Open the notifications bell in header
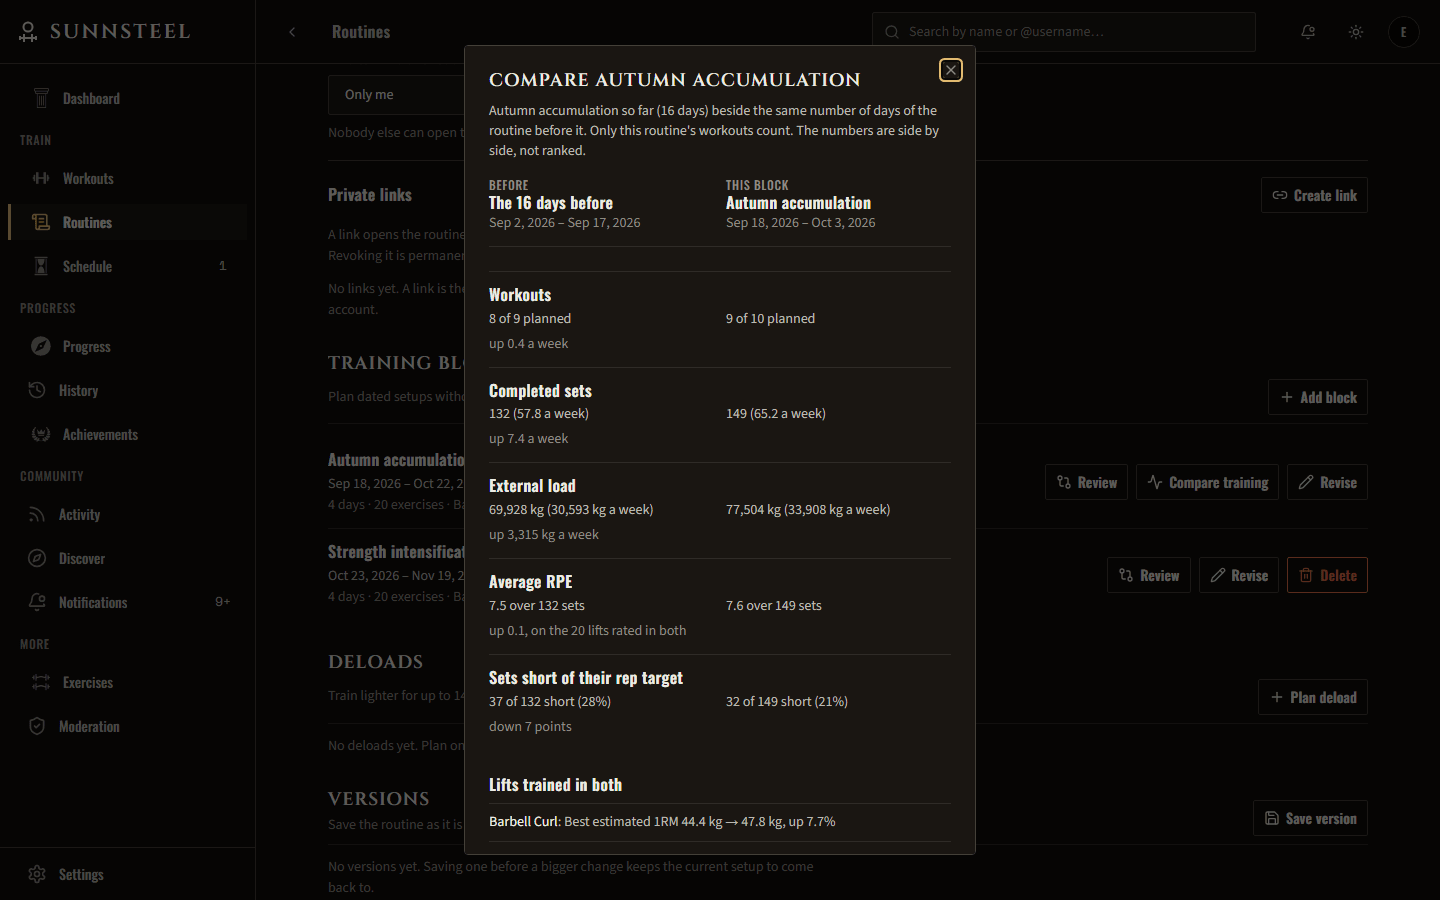Screen dimensions: 1440x900 tap(1308, 32)
